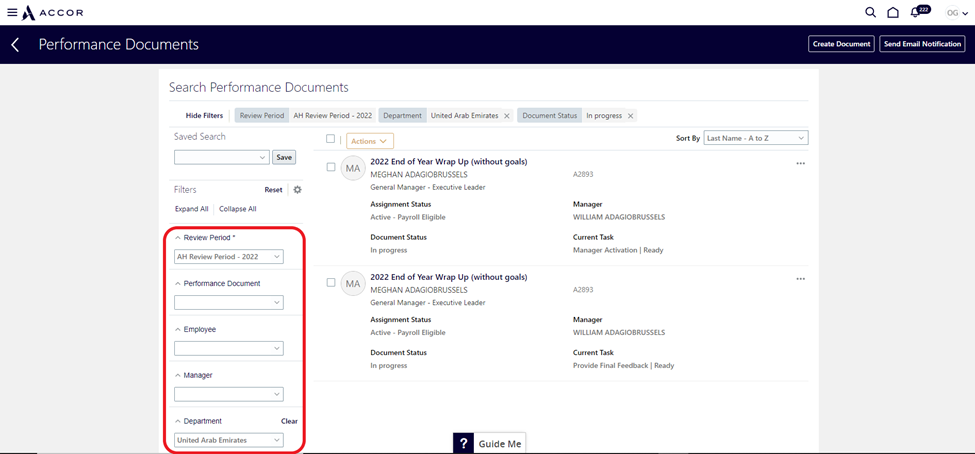
Task: Remove the Document Status filter chip
Action: click(x=630, y=116)
